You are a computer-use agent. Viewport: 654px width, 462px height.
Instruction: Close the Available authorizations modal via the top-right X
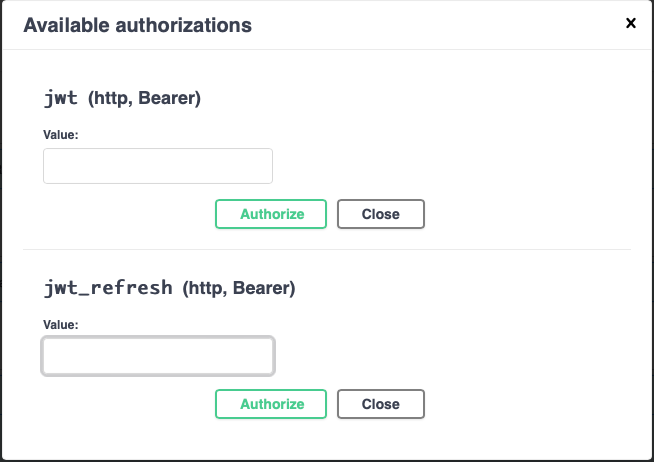(631, 23)
